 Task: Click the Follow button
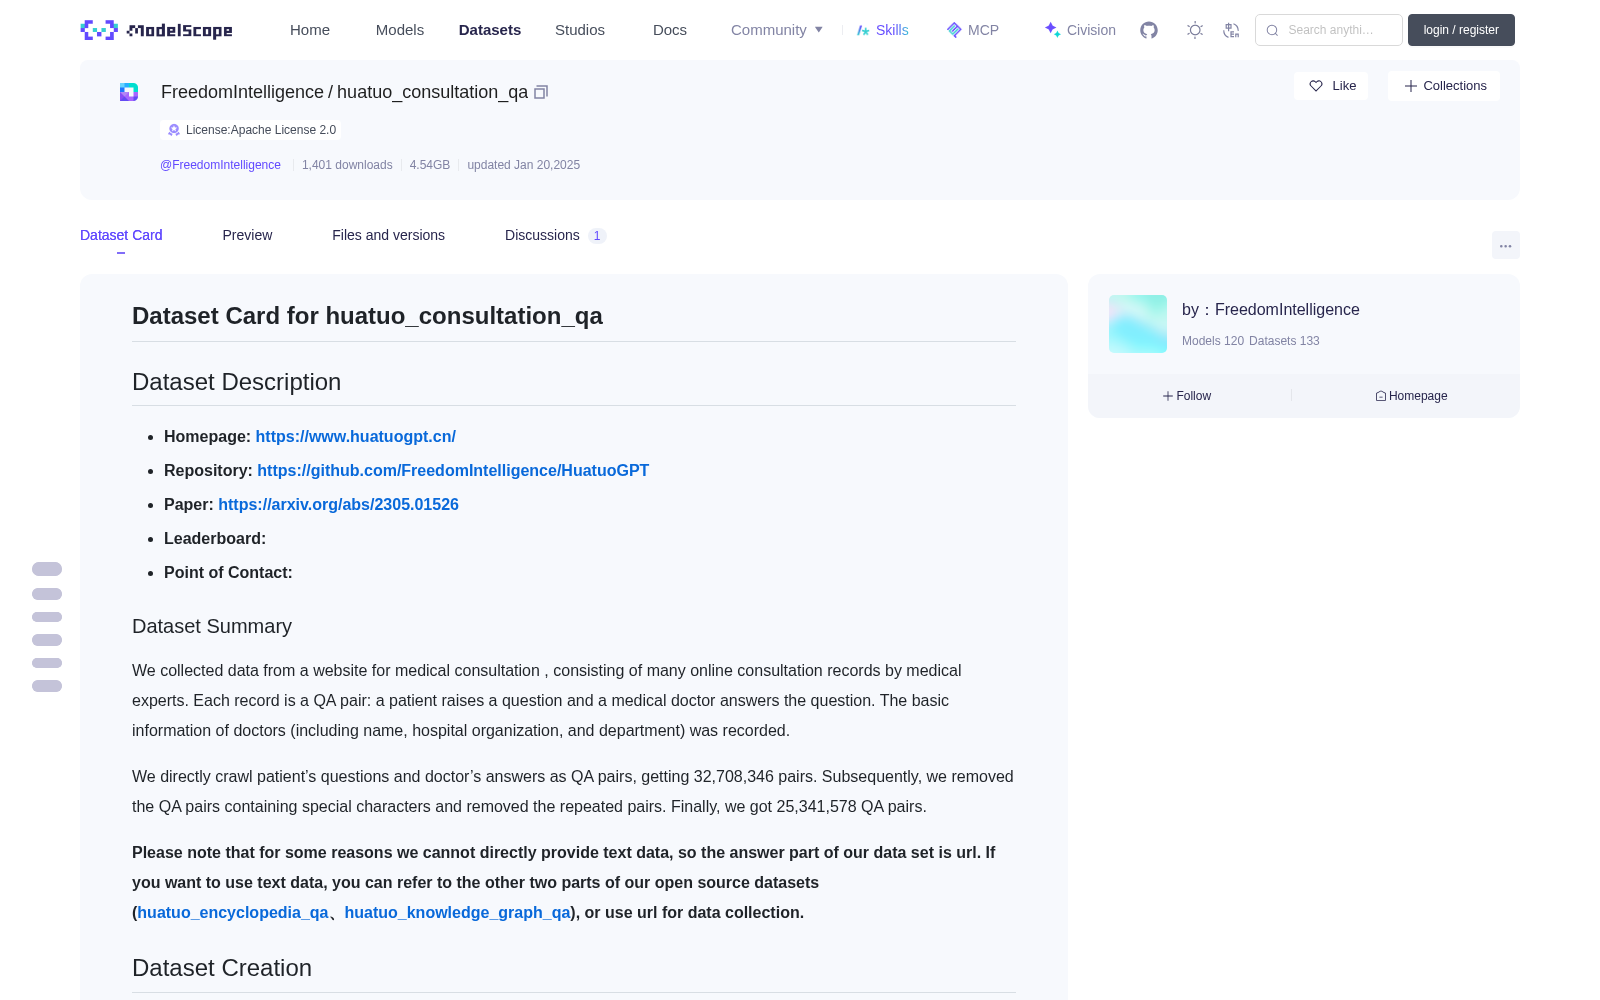point(1187,396)
